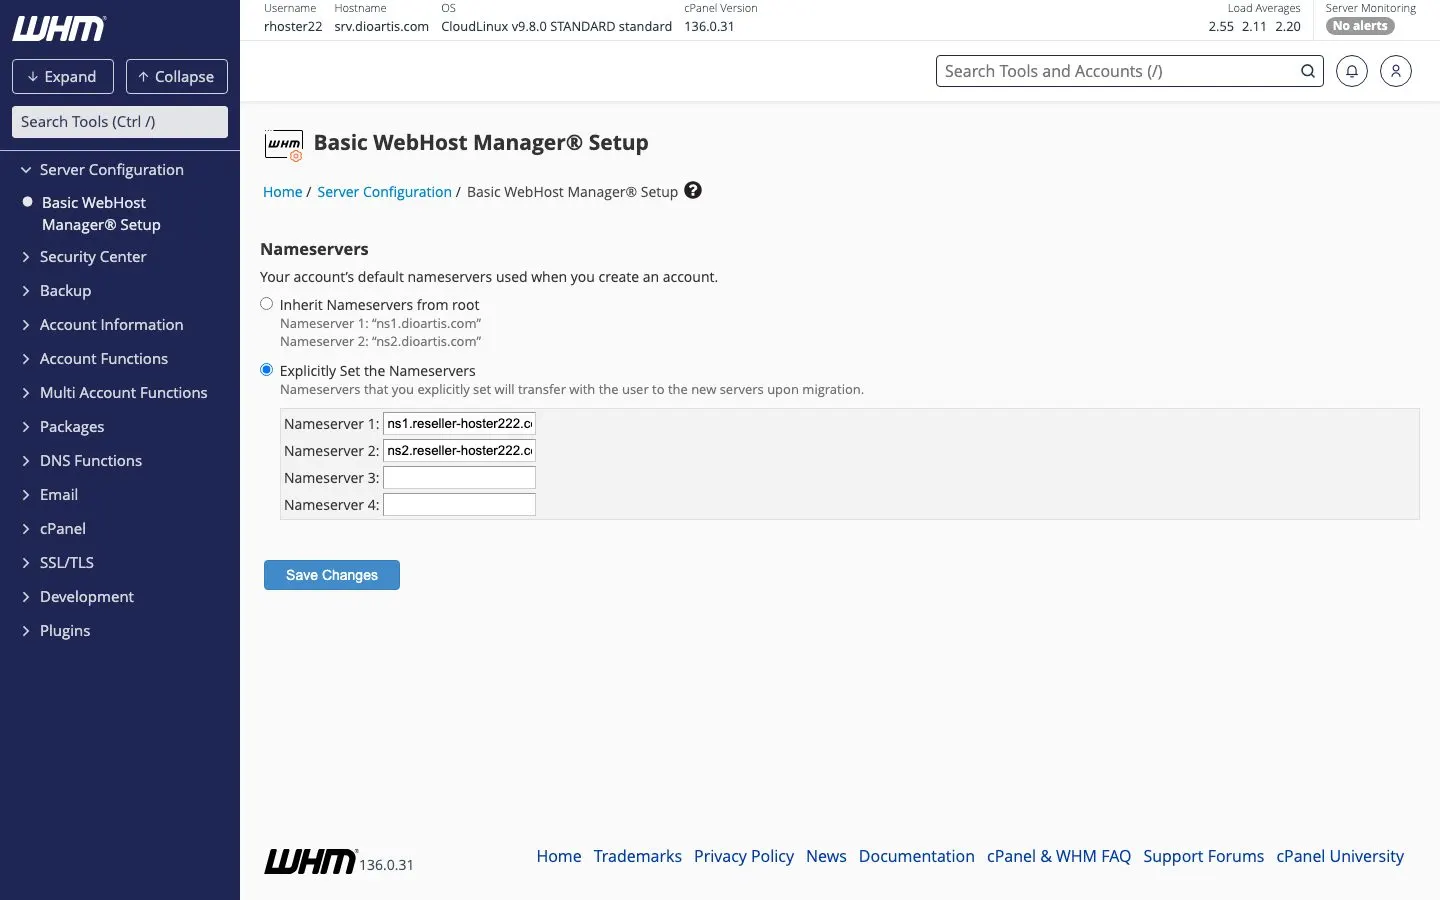Screen dimensions: 1440x900
Task: Open the Privacy Policy footer link
Action: coord(744,856)
